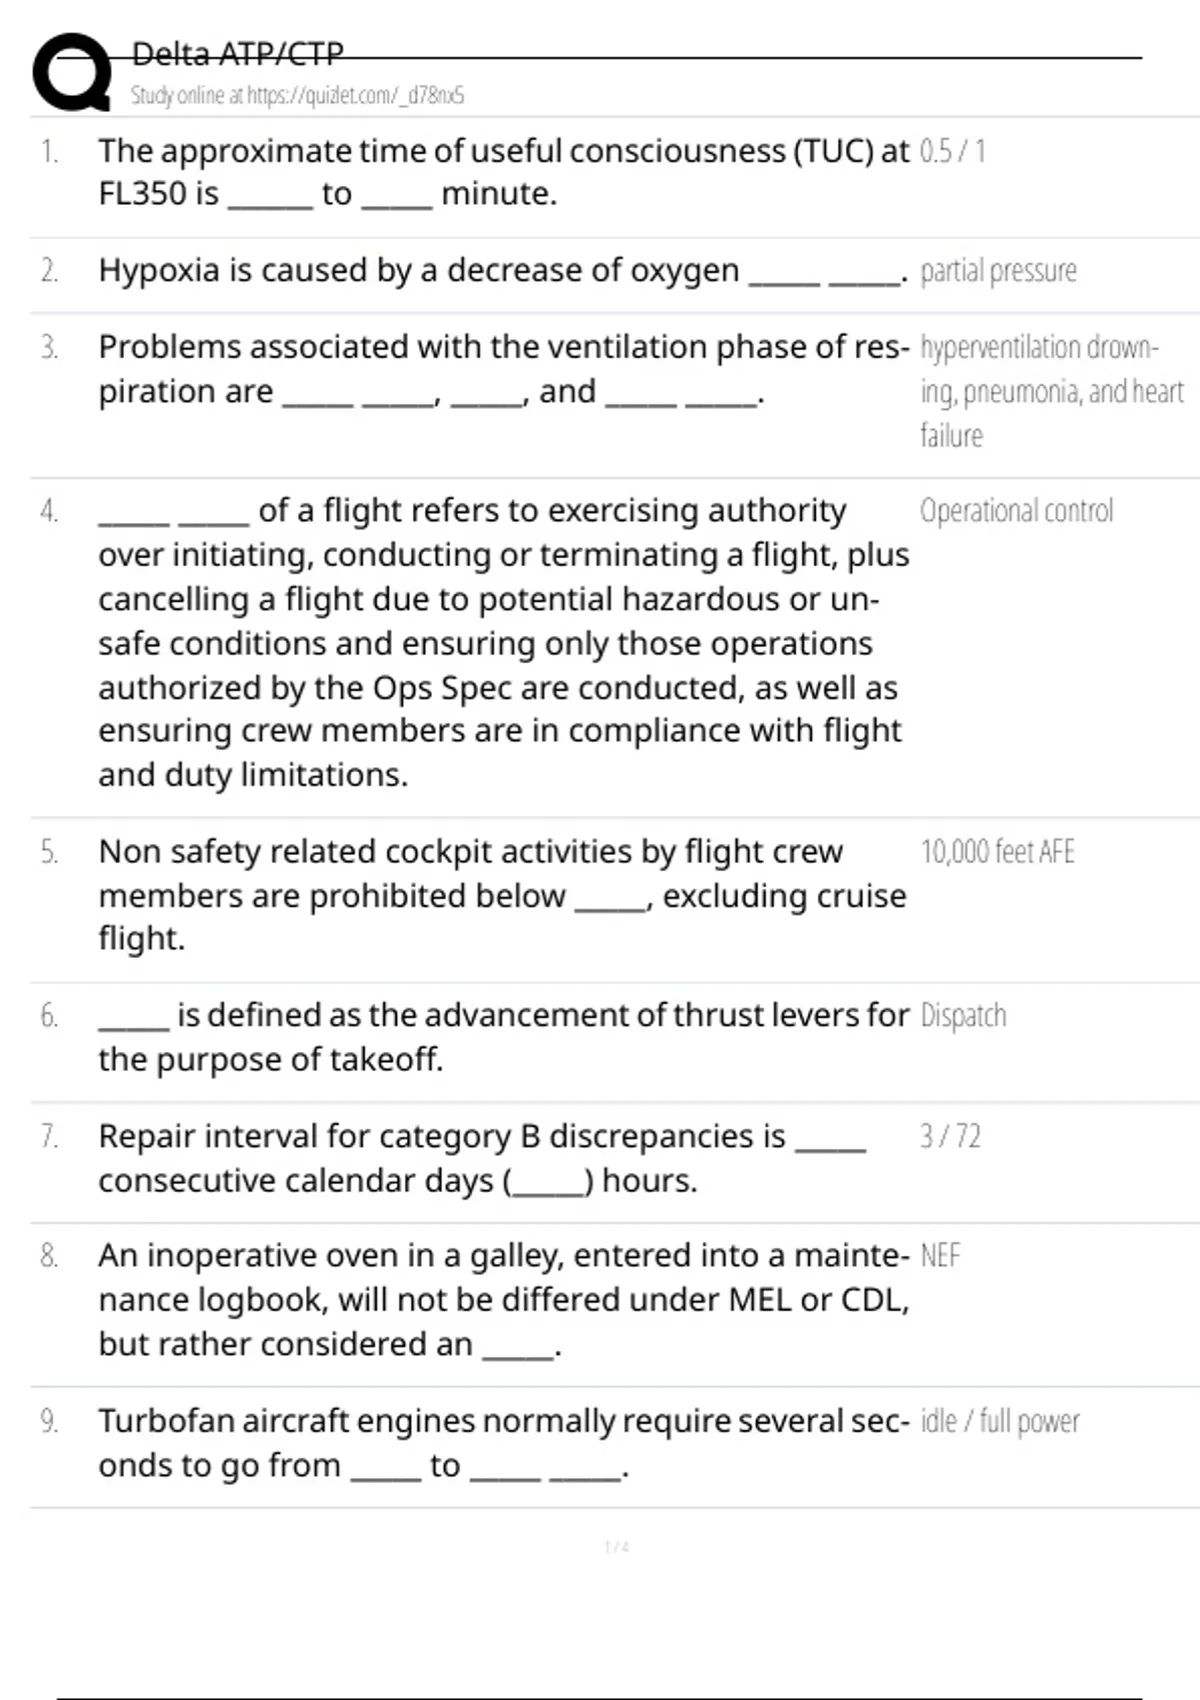Select the non safety cockpit activities question
Screen dimensions: 1200x1700
point(502,895)
